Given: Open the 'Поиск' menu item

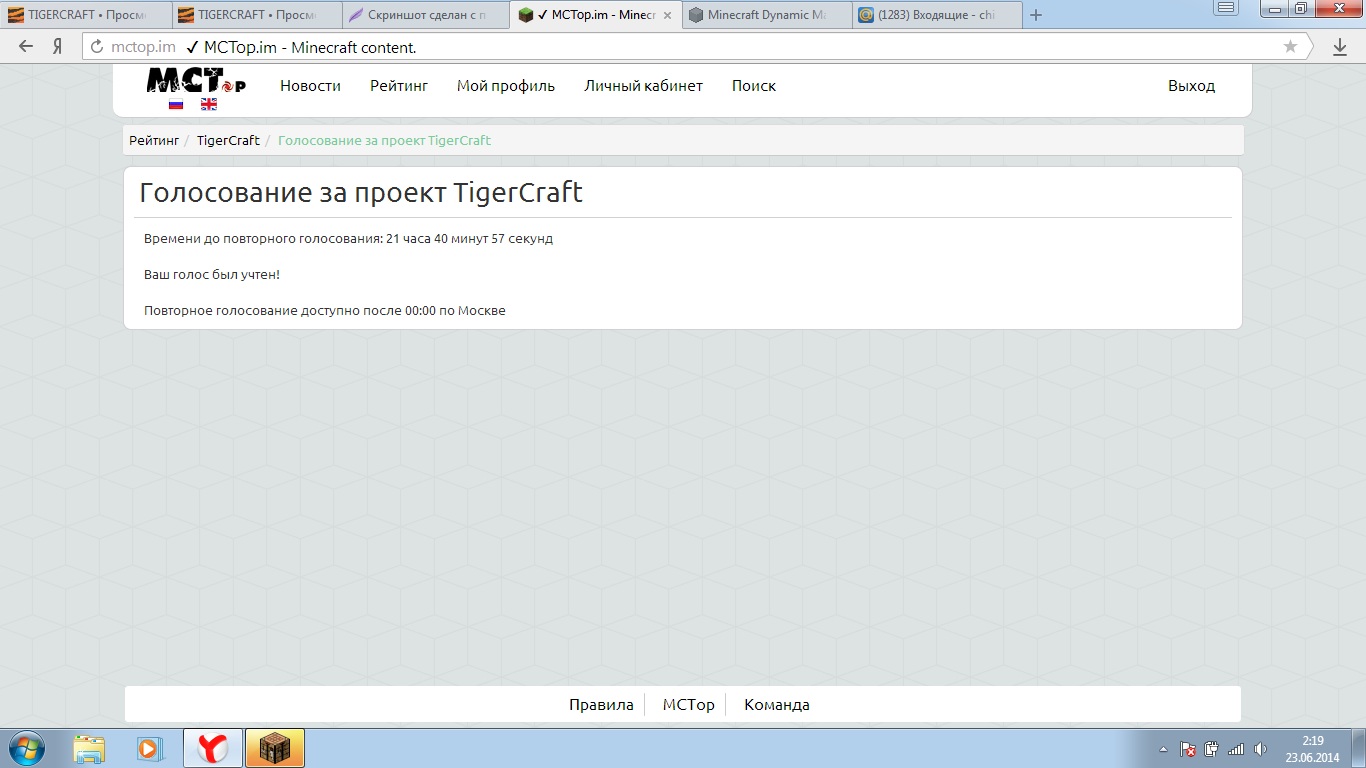Looking at the screenshot, I should 754,86.
